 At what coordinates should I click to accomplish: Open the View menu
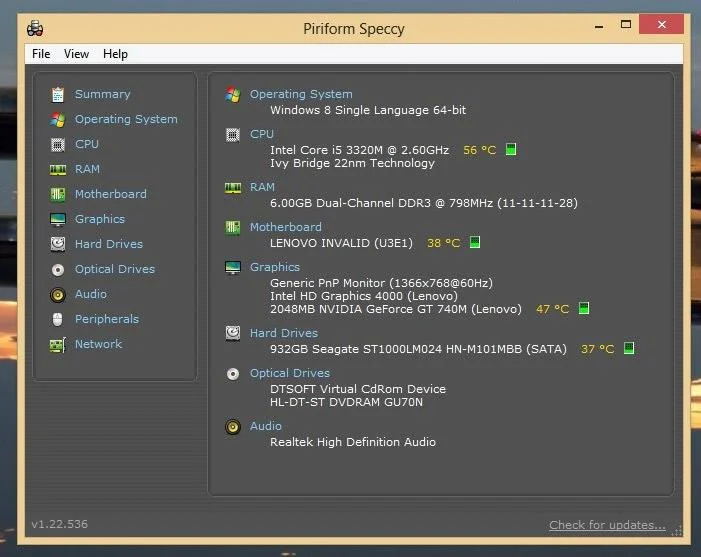[x=76, y=54]
